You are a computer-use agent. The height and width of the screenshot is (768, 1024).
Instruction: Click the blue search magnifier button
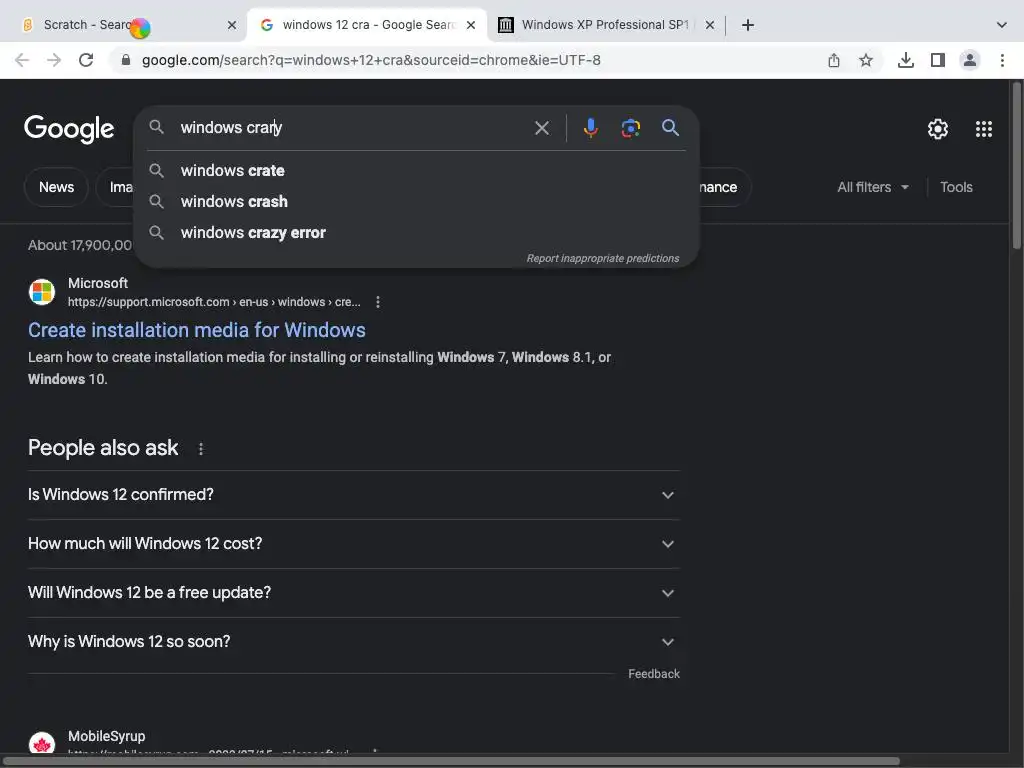pyautogui.click(x=670, y=127)
